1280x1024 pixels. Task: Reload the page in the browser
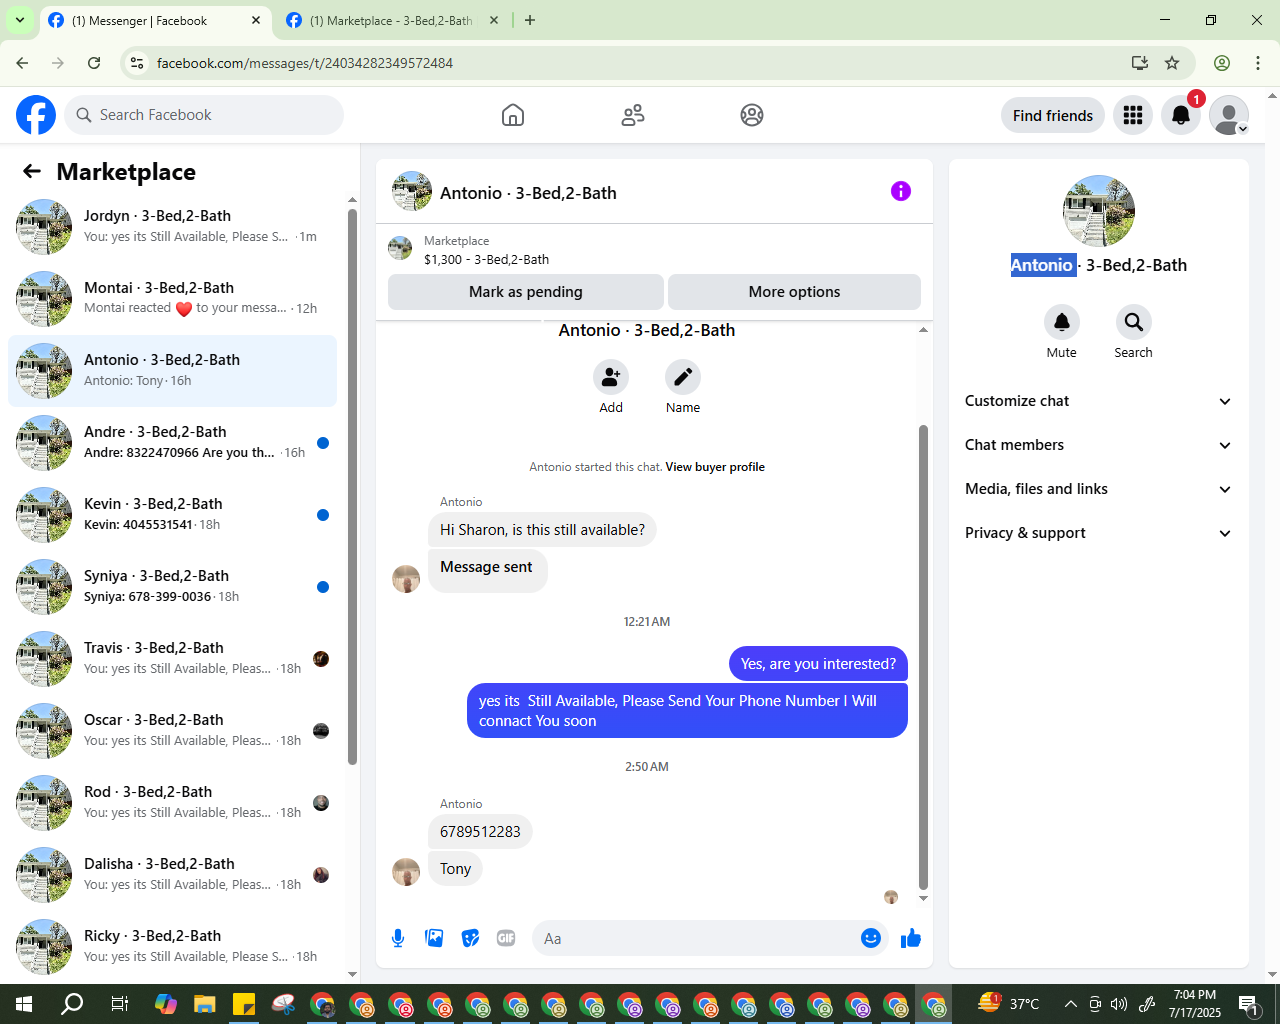click(x=94, y=63)
